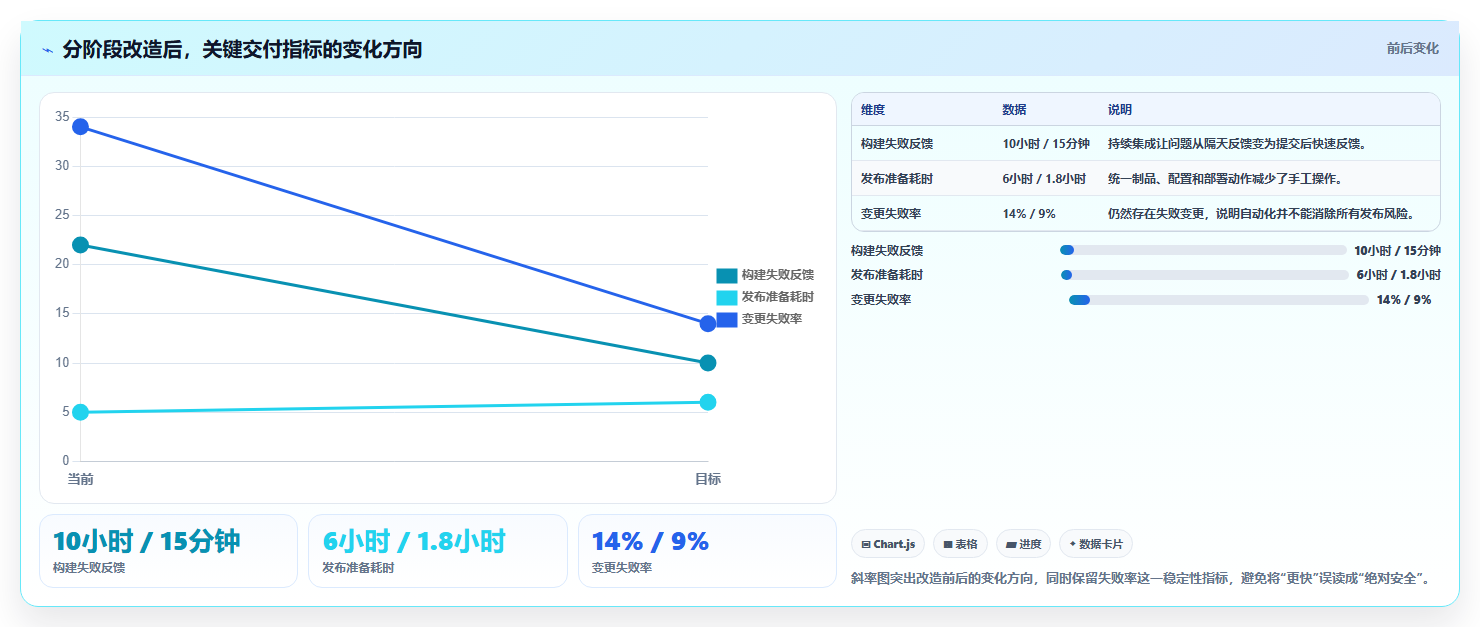Click the 变更失败率 data point at 当前
This screenshot has height=627, width=1480.
[x=81, y=127]
